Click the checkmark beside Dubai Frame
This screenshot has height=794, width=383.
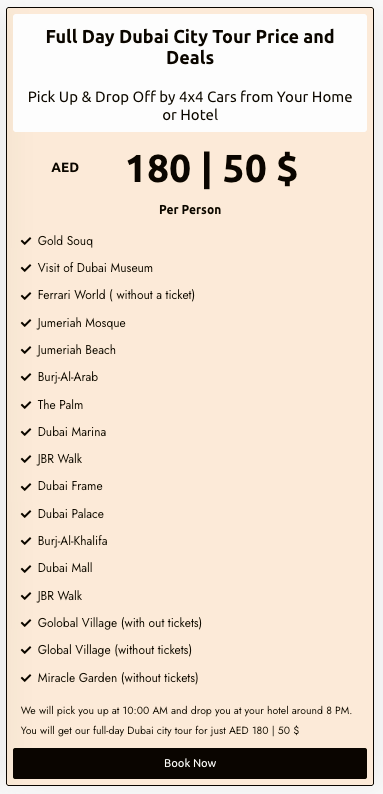coord(26,487)
